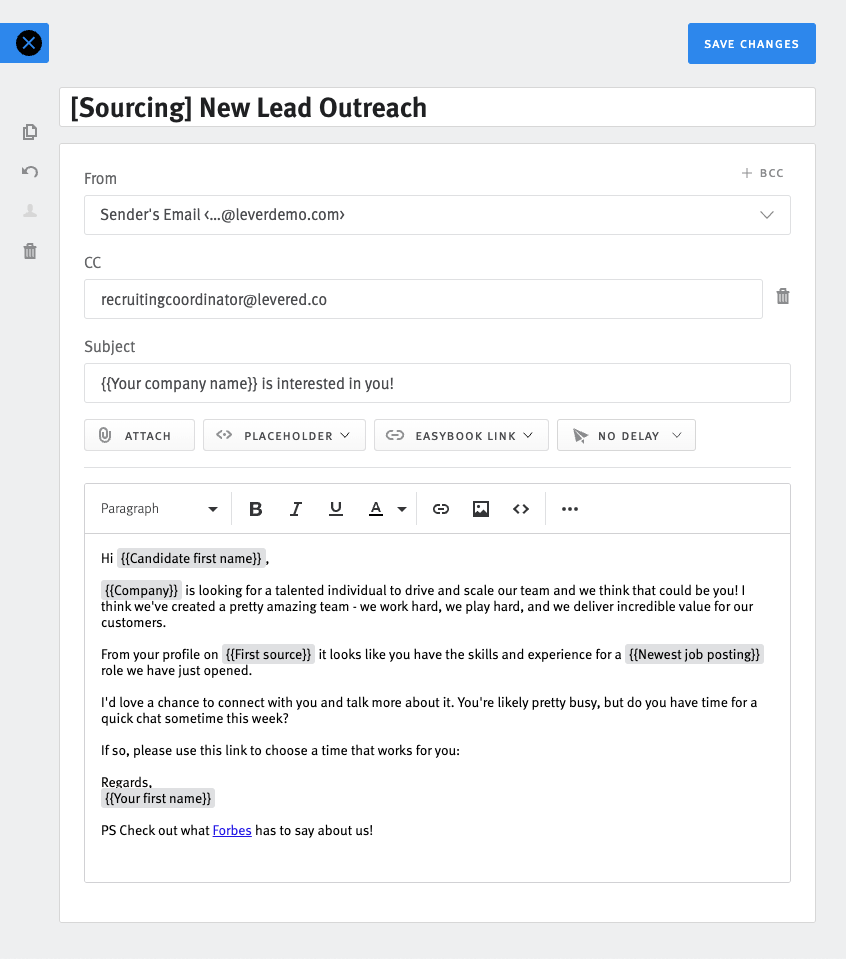Image resolution: width=846 pixels, height=959 pixels.
Task: Insert a hyperlink using the link icon
Action: [x=440, y=509]
